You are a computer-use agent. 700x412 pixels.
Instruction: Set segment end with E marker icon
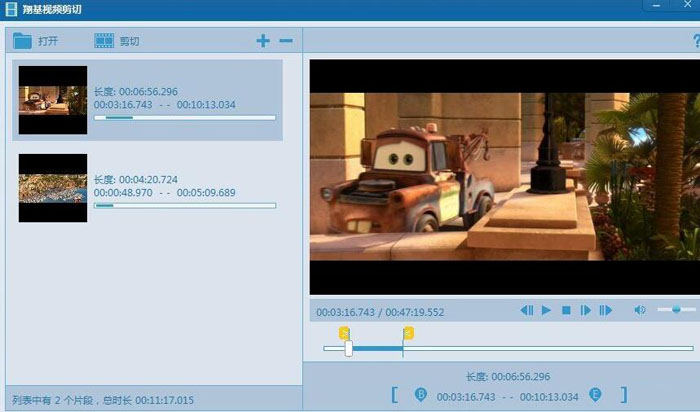point(595,395)
